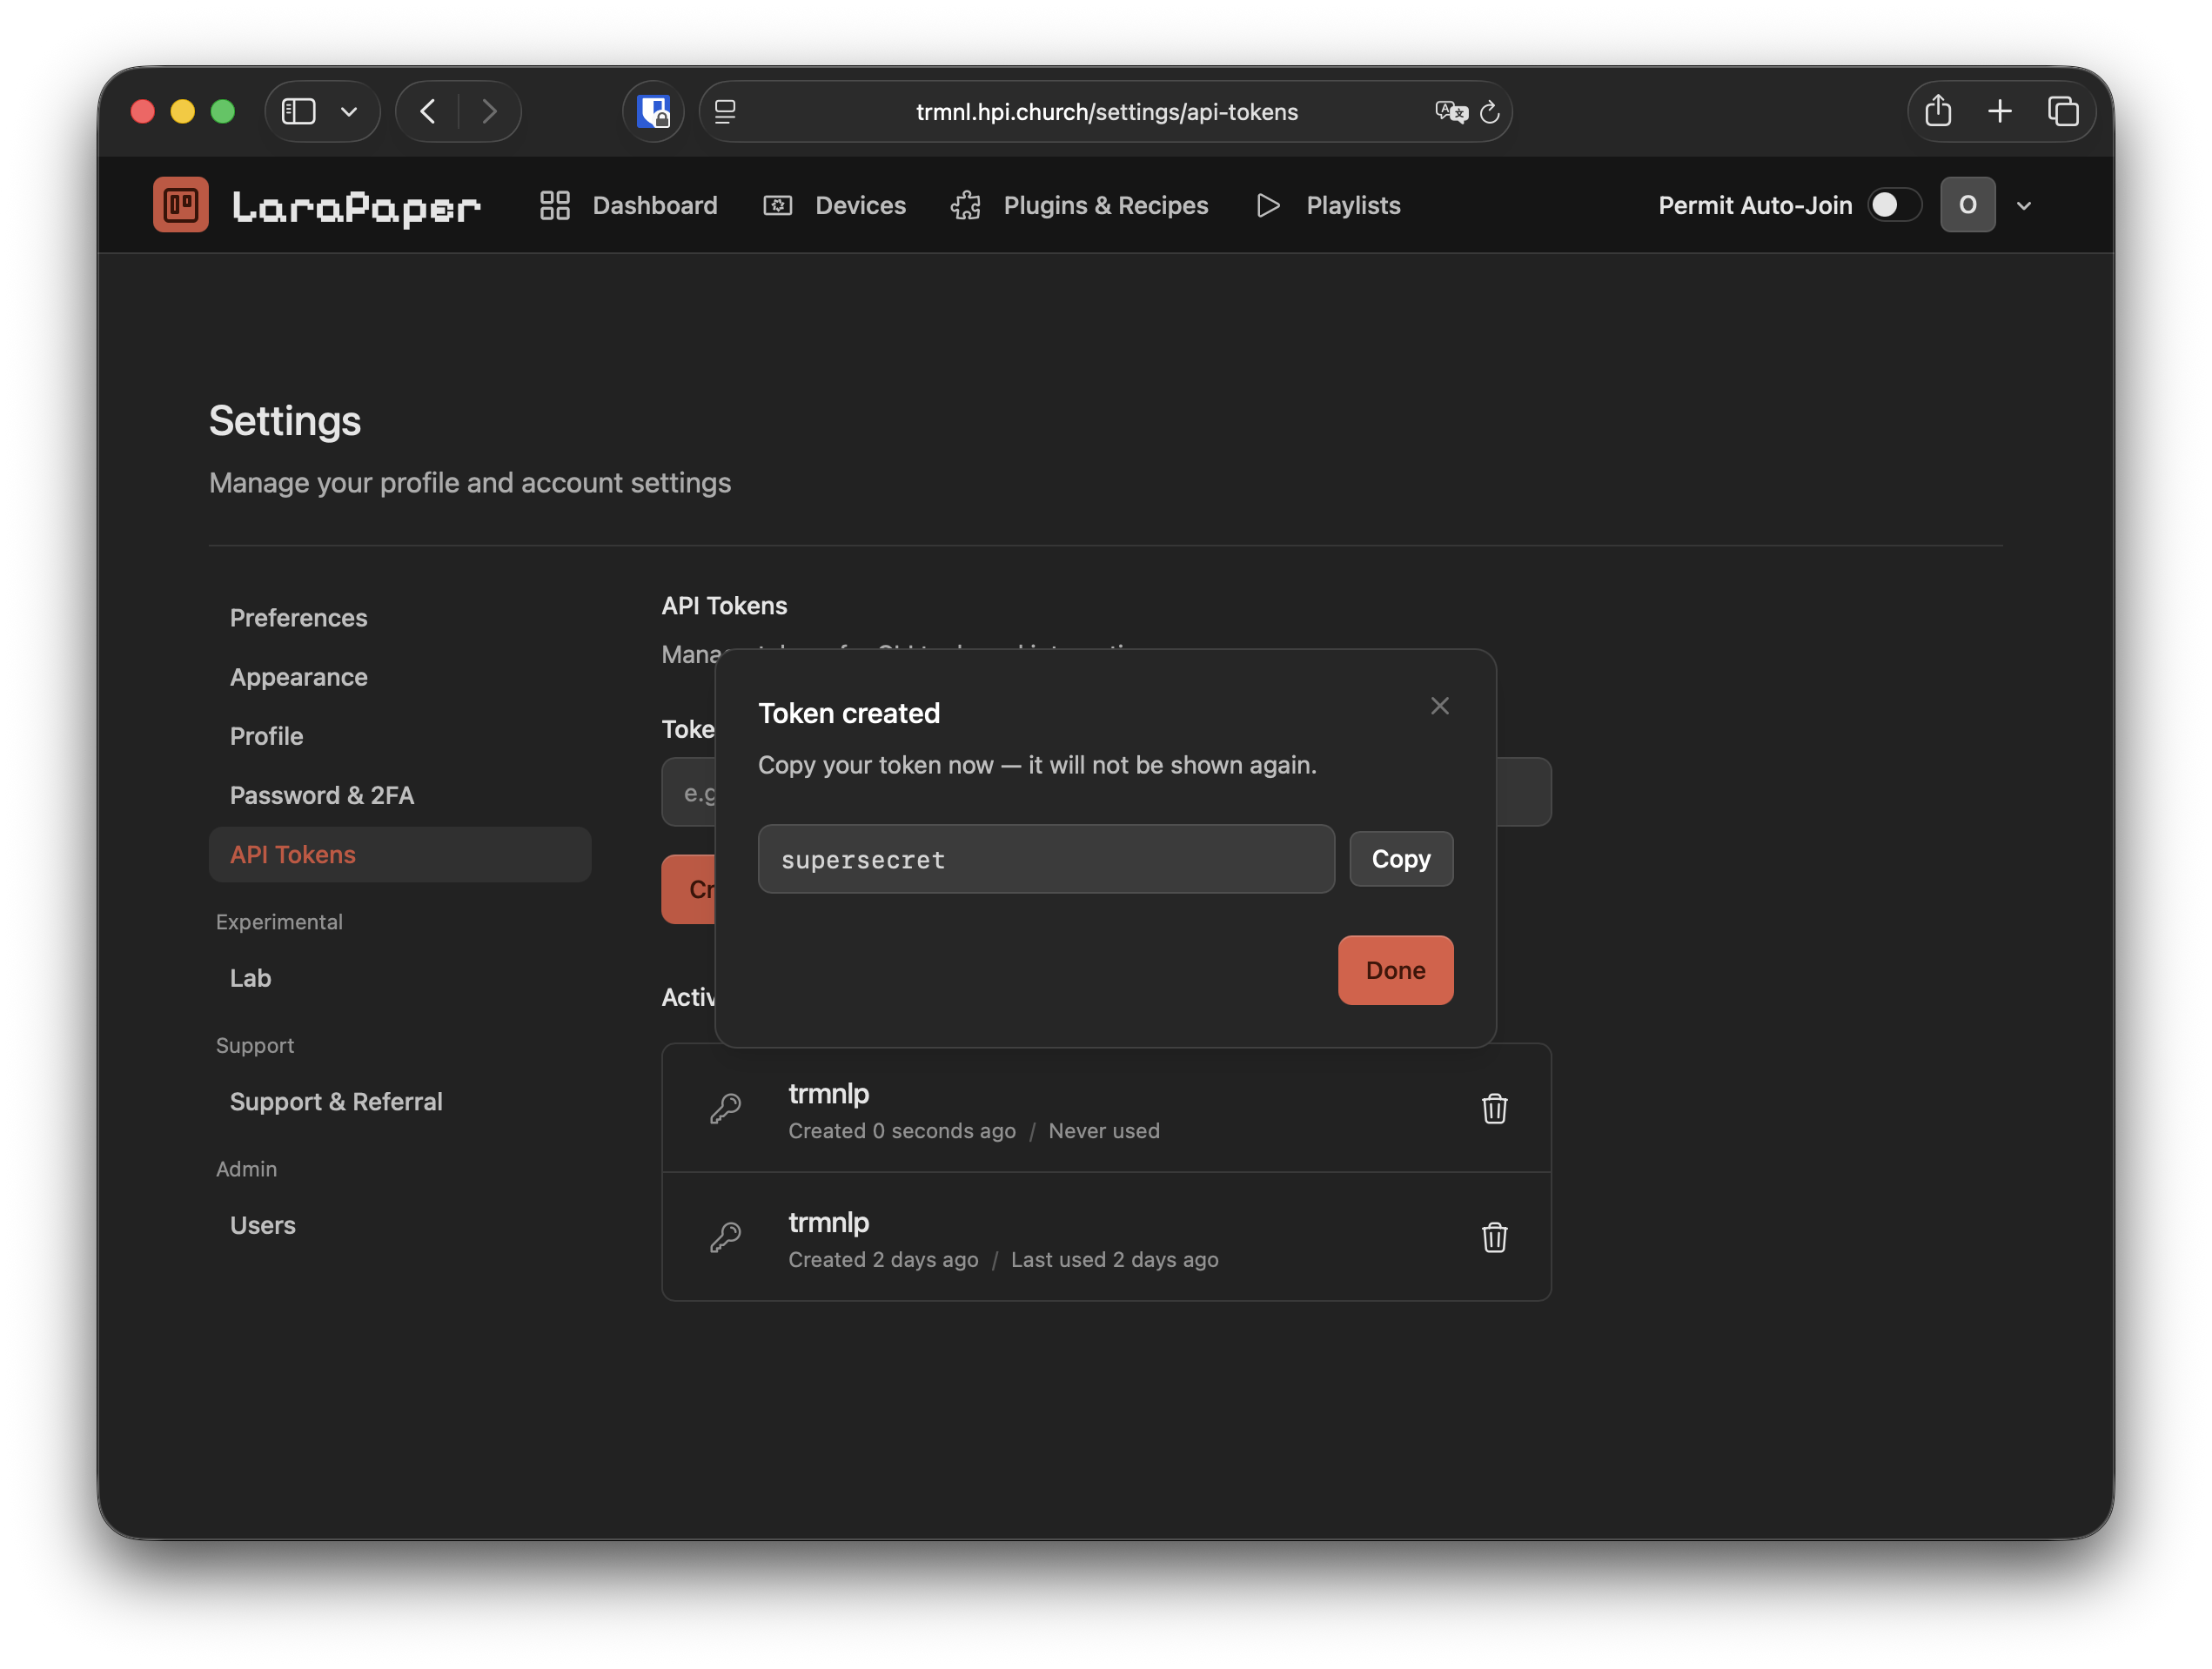
Task: Select the supersecret token field
Action: click(1046, 859)
